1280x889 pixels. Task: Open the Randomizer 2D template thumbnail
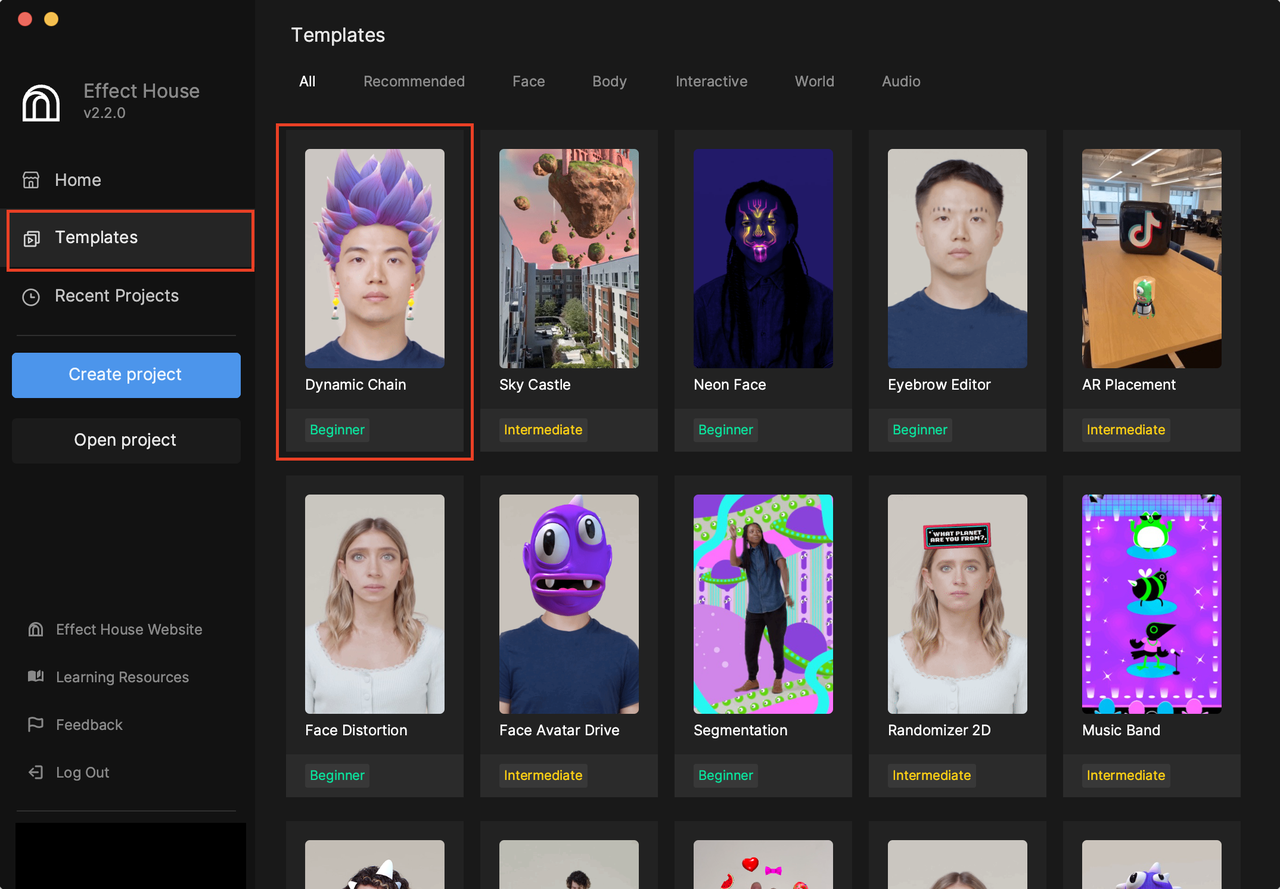(x=957, y=604)
